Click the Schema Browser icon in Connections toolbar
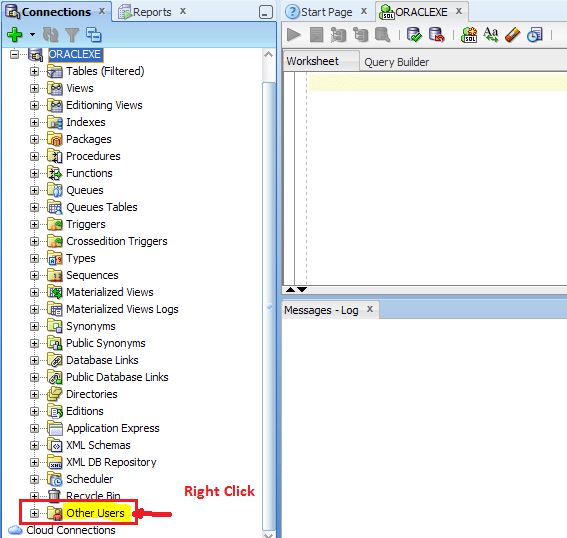Screen dimensions: 567x538 [94, 35]
